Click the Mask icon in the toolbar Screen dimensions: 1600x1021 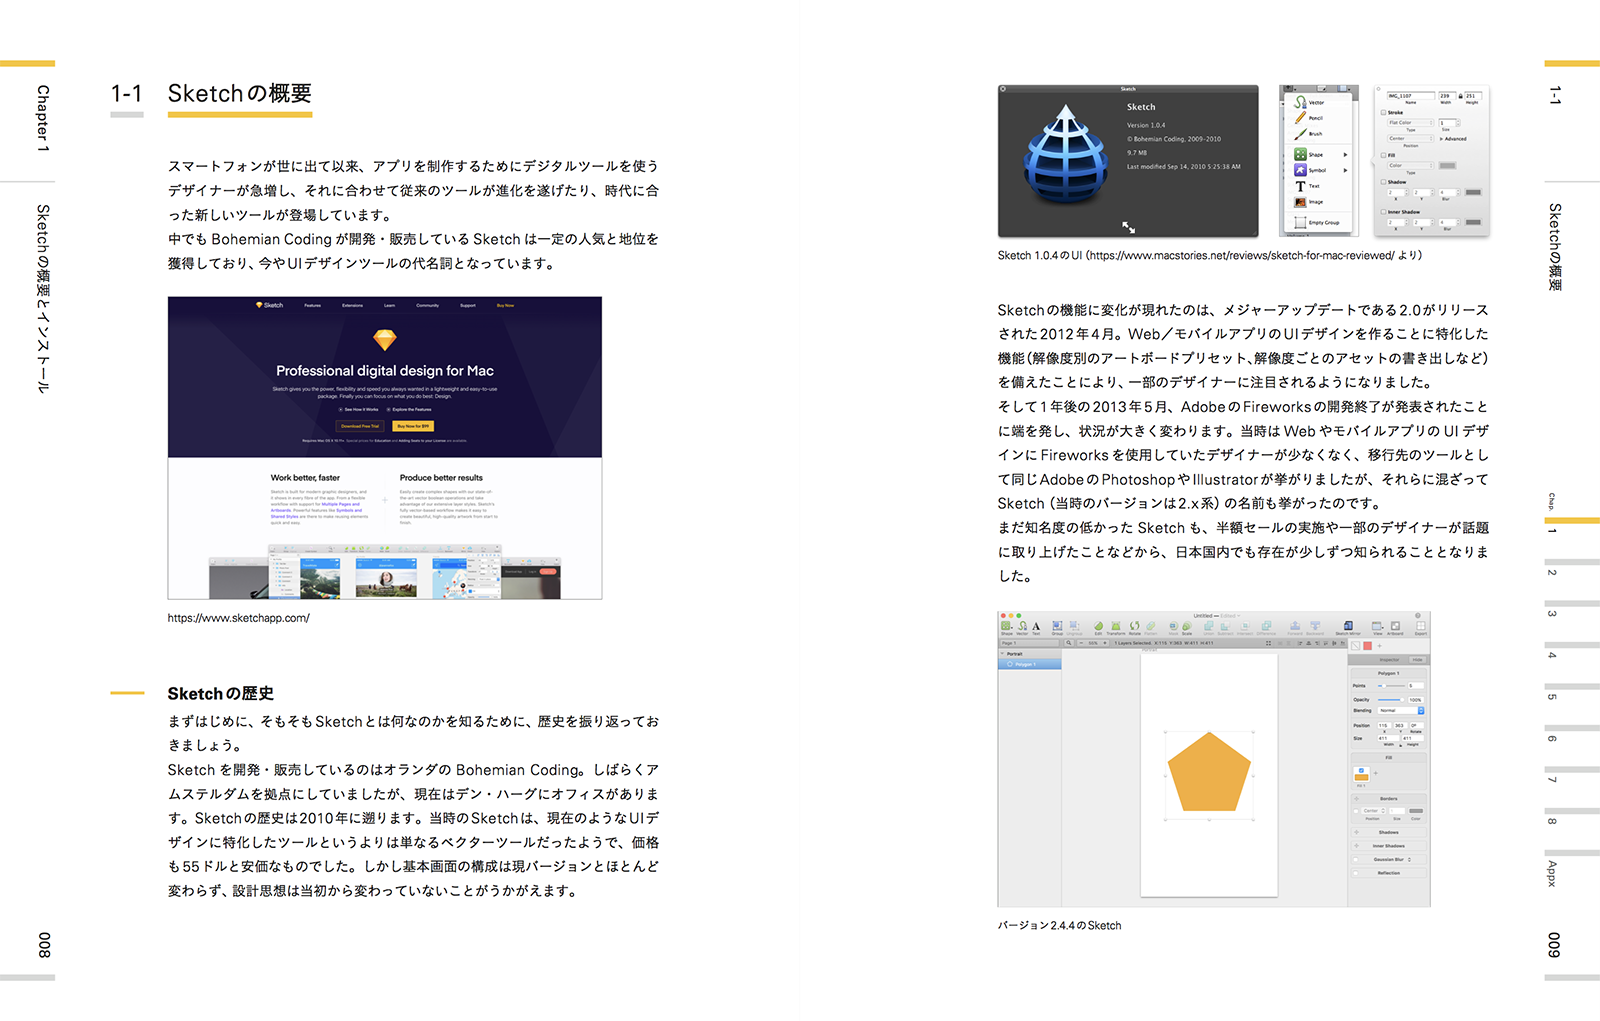[1174, 626]
